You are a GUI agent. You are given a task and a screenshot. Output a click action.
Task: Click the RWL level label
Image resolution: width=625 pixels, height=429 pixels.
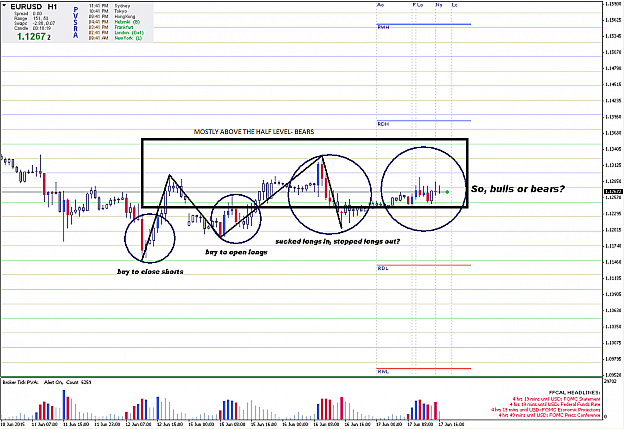pos(383,372)
